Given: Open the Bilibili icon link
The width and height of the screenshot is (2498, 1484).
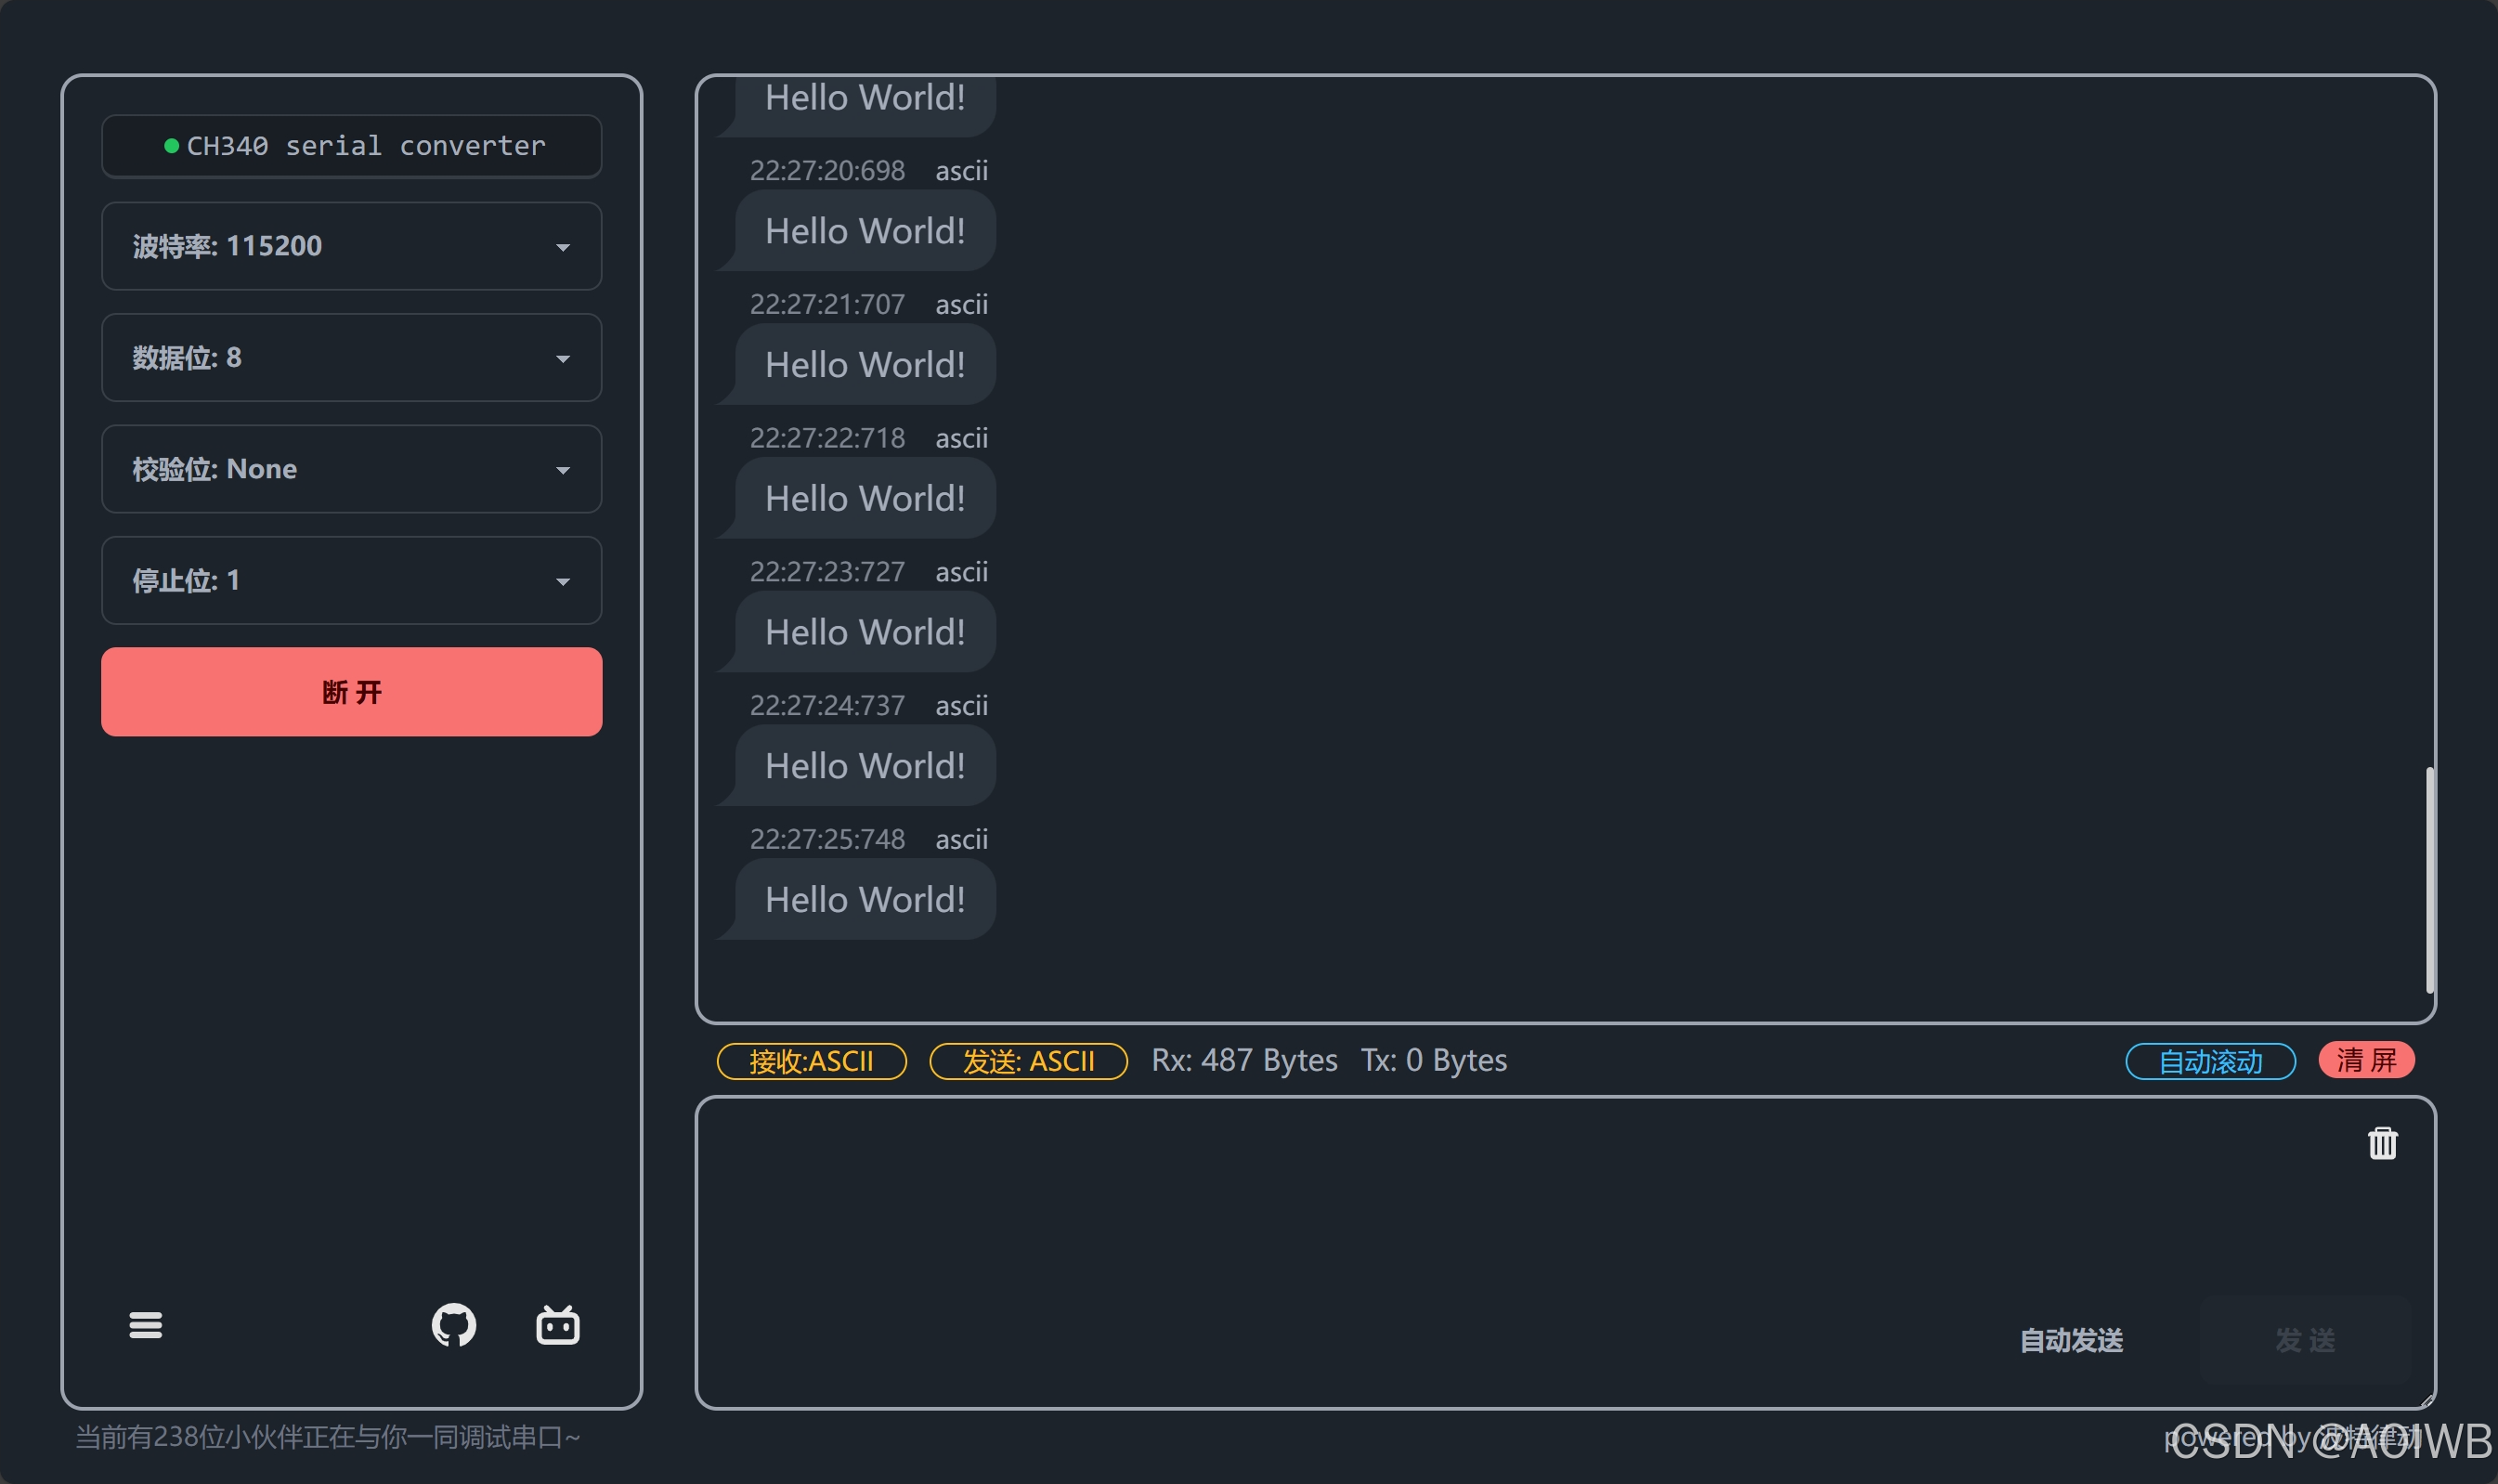Looking at the screenshot, I should point(557,1325).
